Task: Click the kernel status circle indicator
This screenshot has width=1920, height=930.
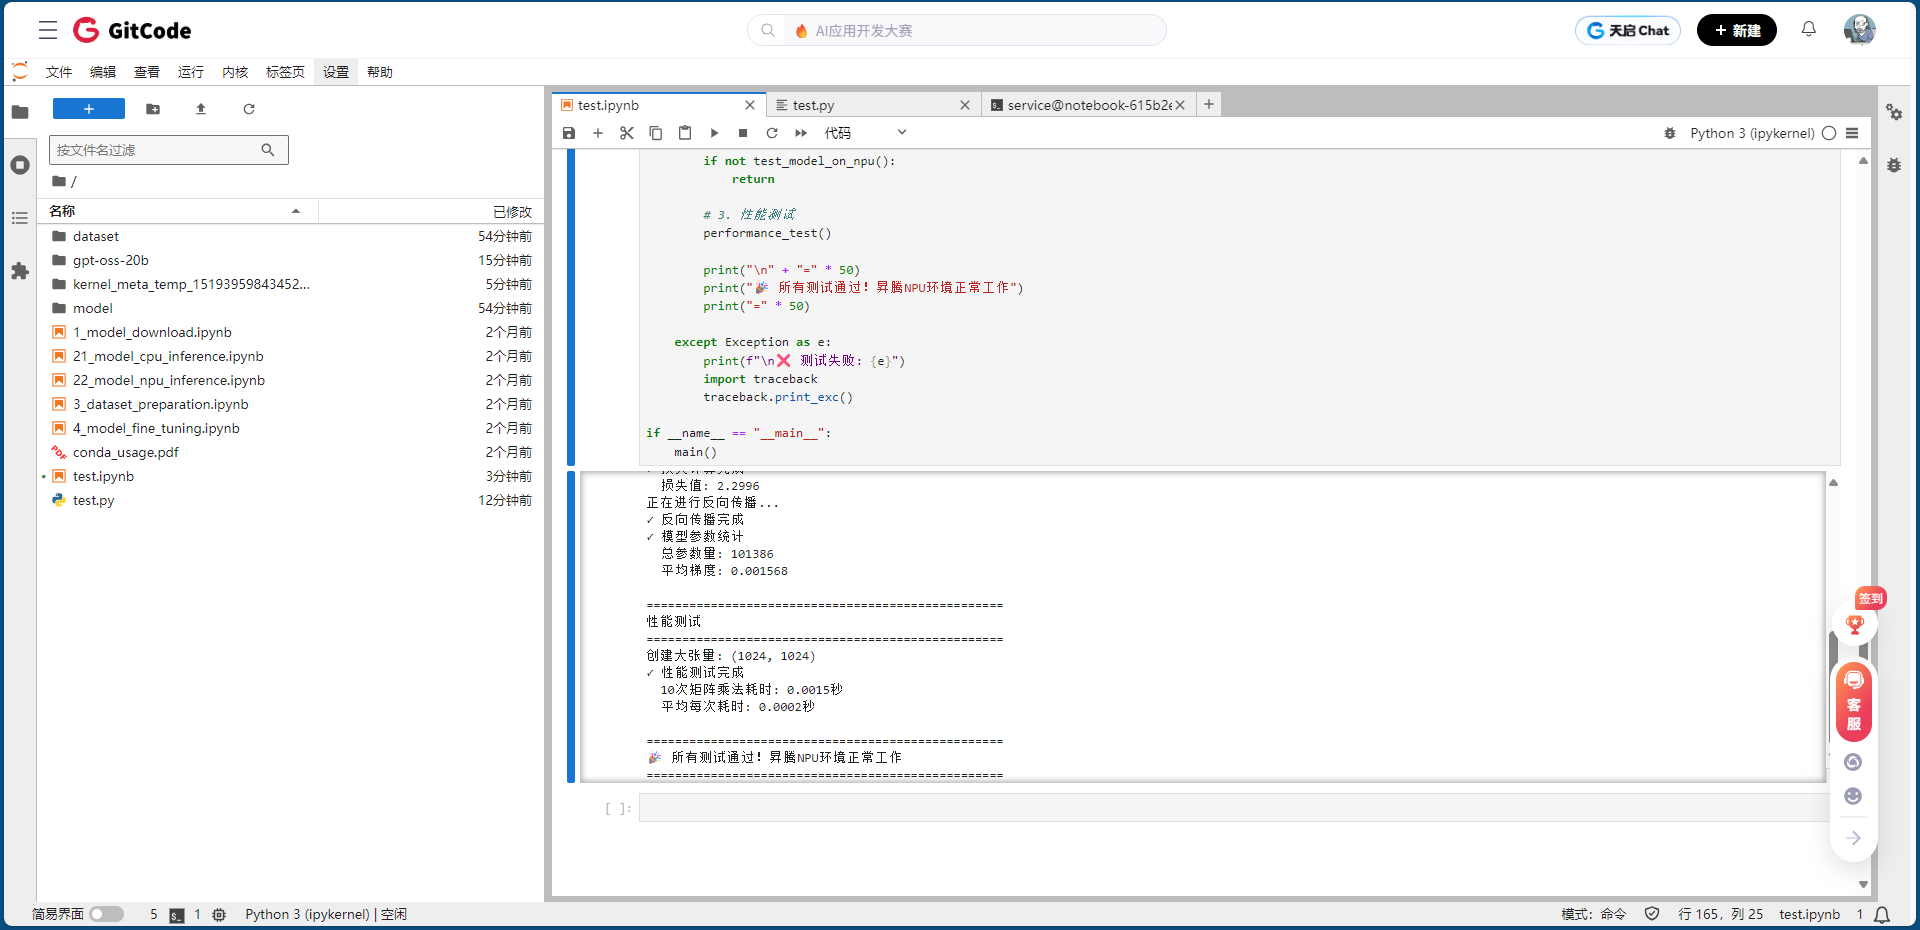Action: [1829, 133]
